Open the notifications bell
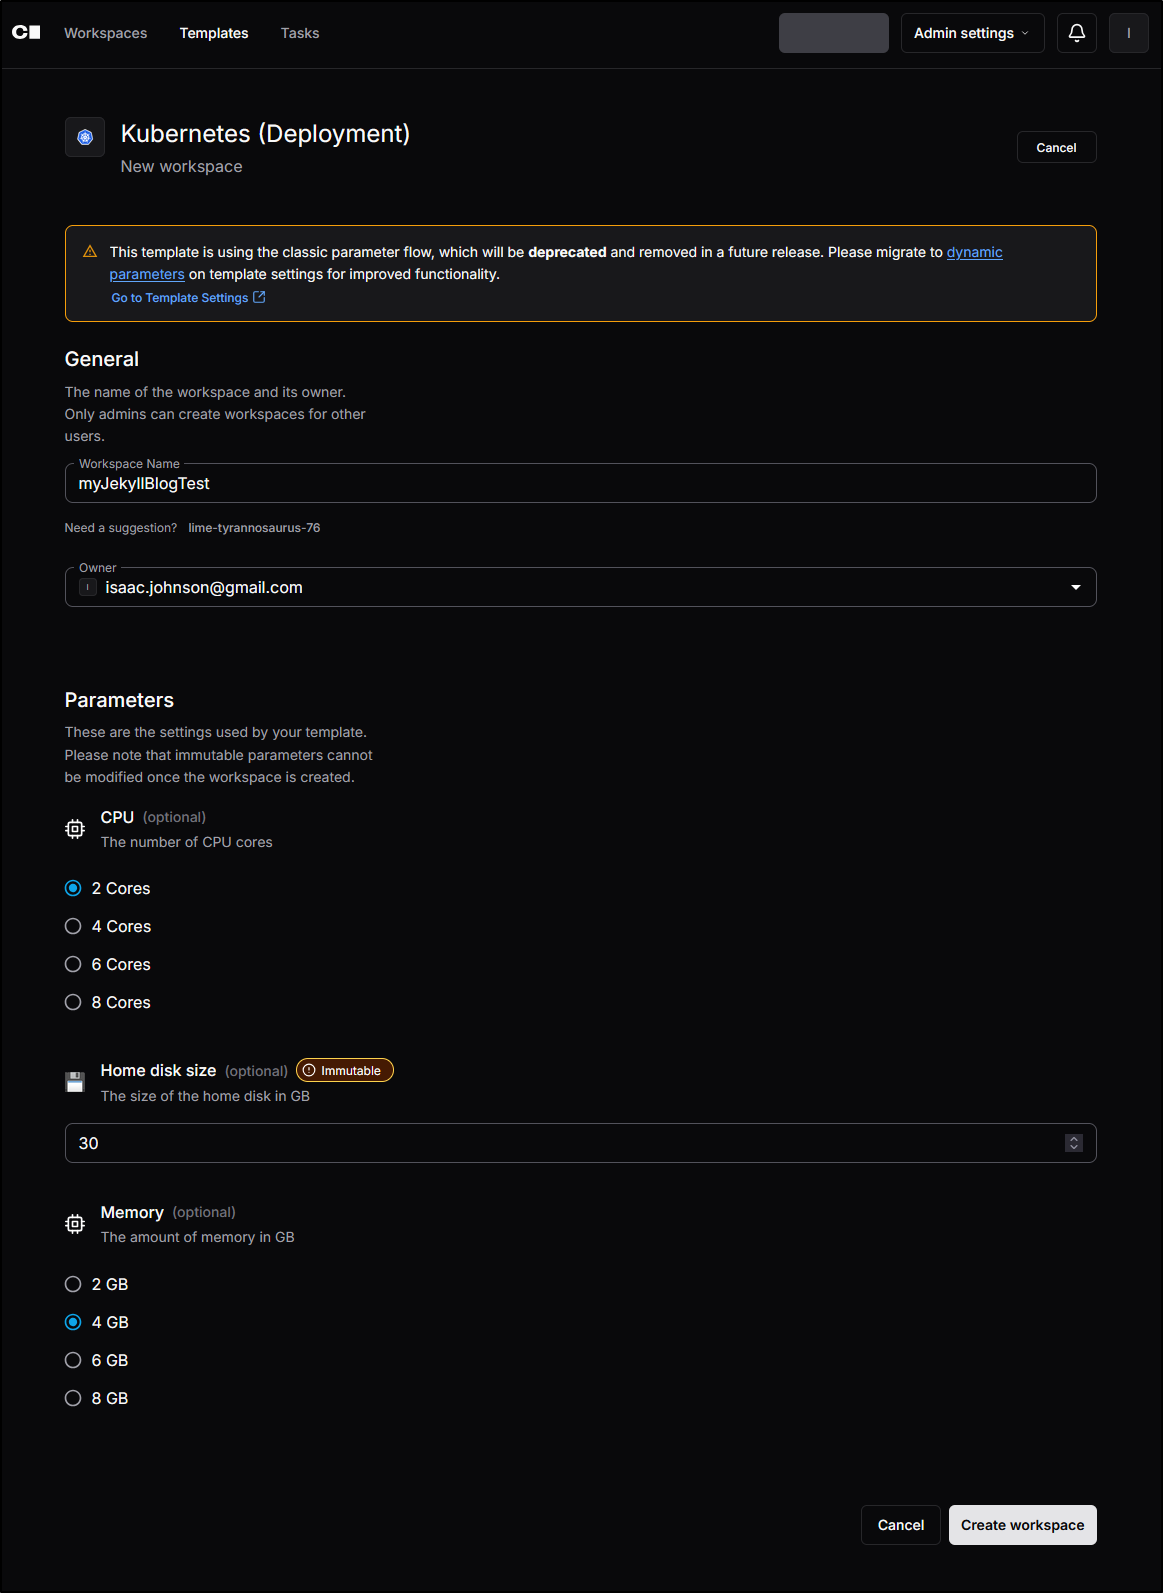 (x=1076, y=32)
